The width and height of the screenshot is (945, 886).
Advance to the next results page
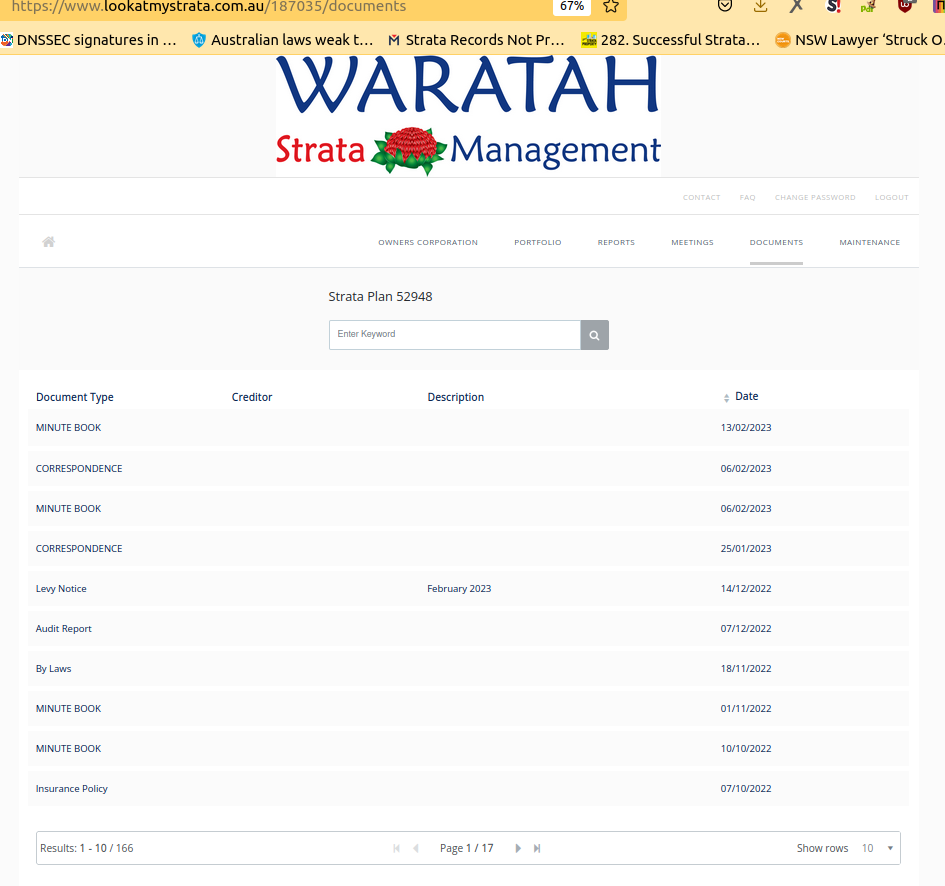click(x=518, y=848)
